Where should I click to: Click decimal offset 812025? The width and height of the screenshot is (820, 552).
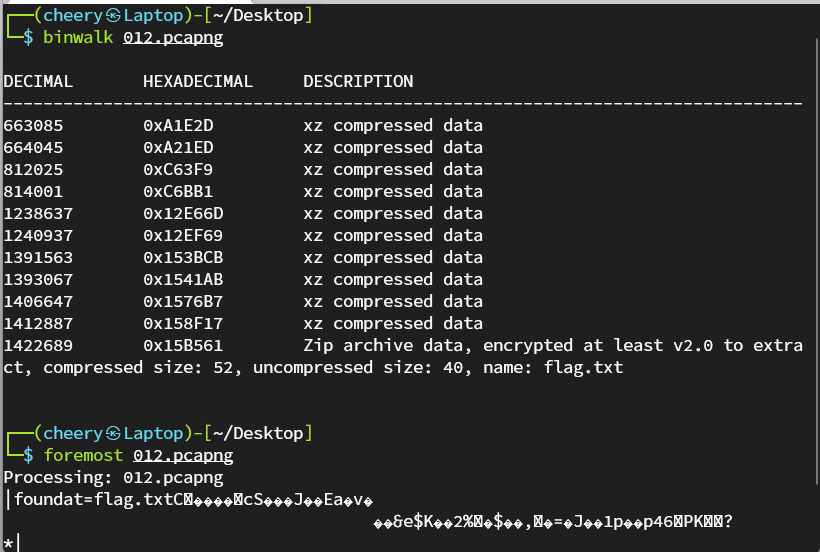point(33,169)
